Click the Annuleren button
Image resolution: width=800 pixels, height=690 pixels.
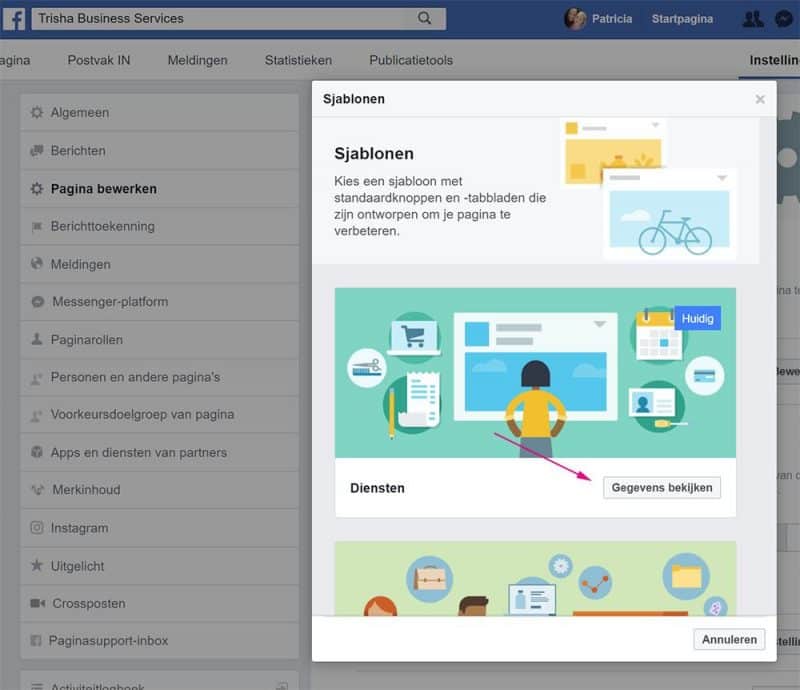point(729,639)
